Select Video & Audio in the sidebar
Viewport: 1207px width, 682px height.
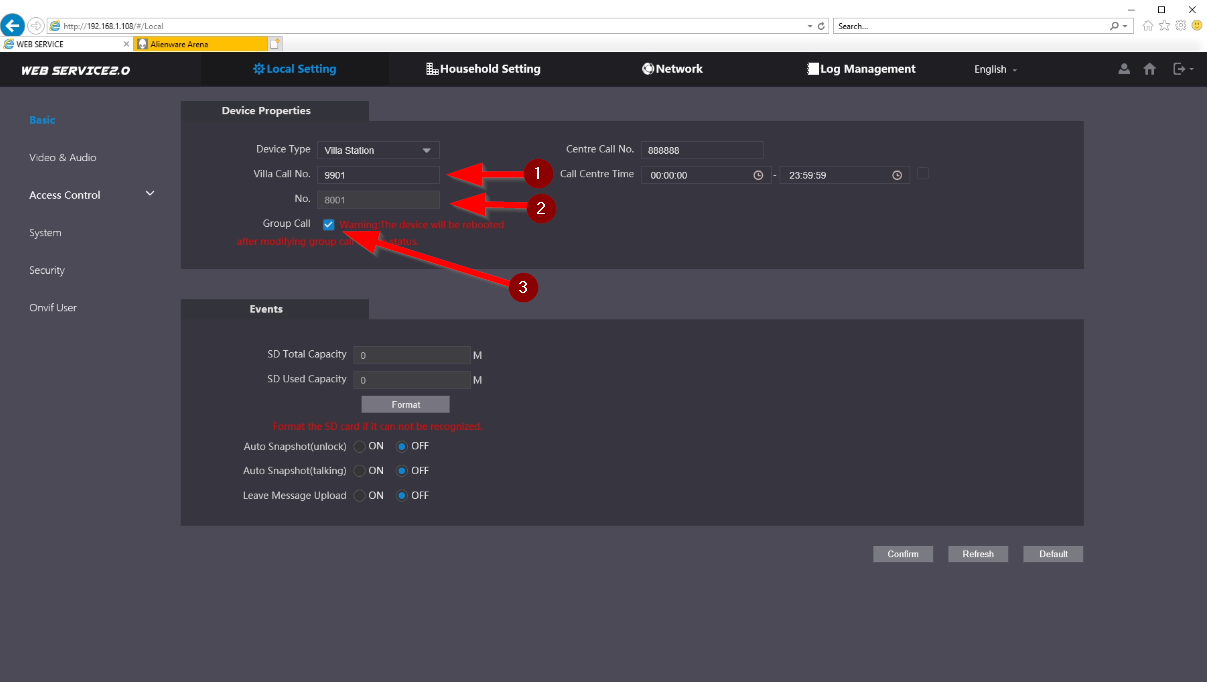point(63,158)
